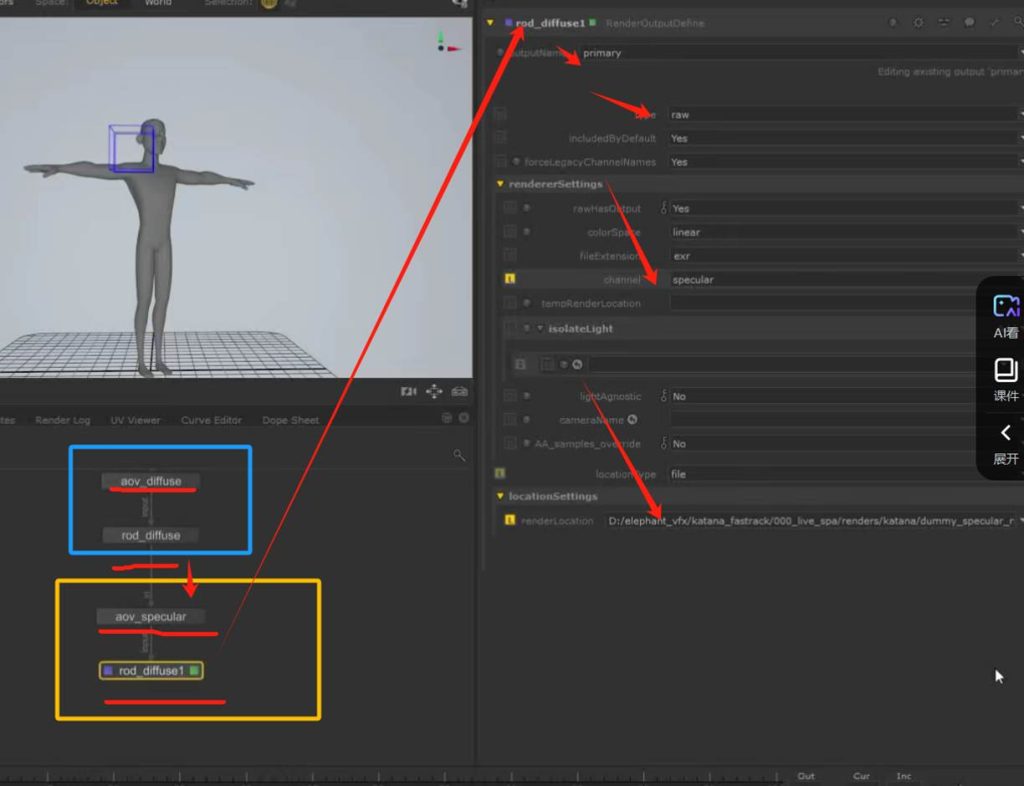Open the AI screenshot icon in the side panel
The image size is (1024, 786).
coord(1005,307)
